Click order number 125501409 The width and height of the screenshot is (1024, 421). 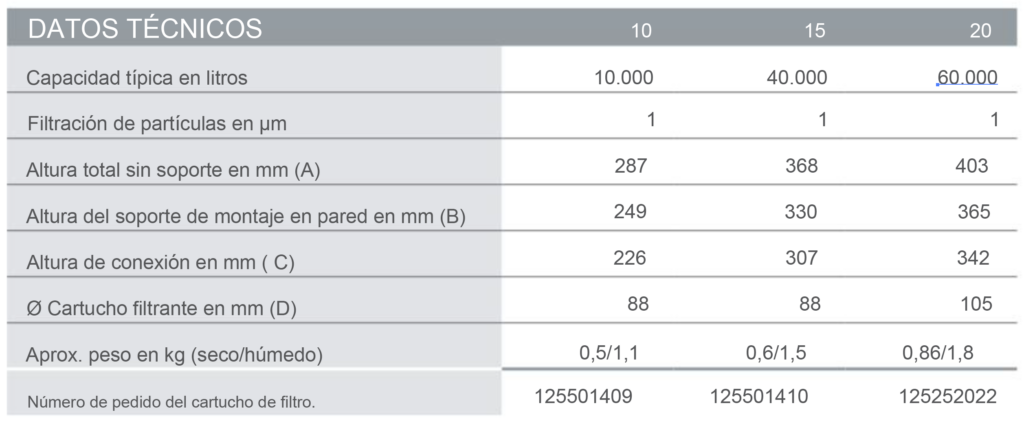[585, 397]
